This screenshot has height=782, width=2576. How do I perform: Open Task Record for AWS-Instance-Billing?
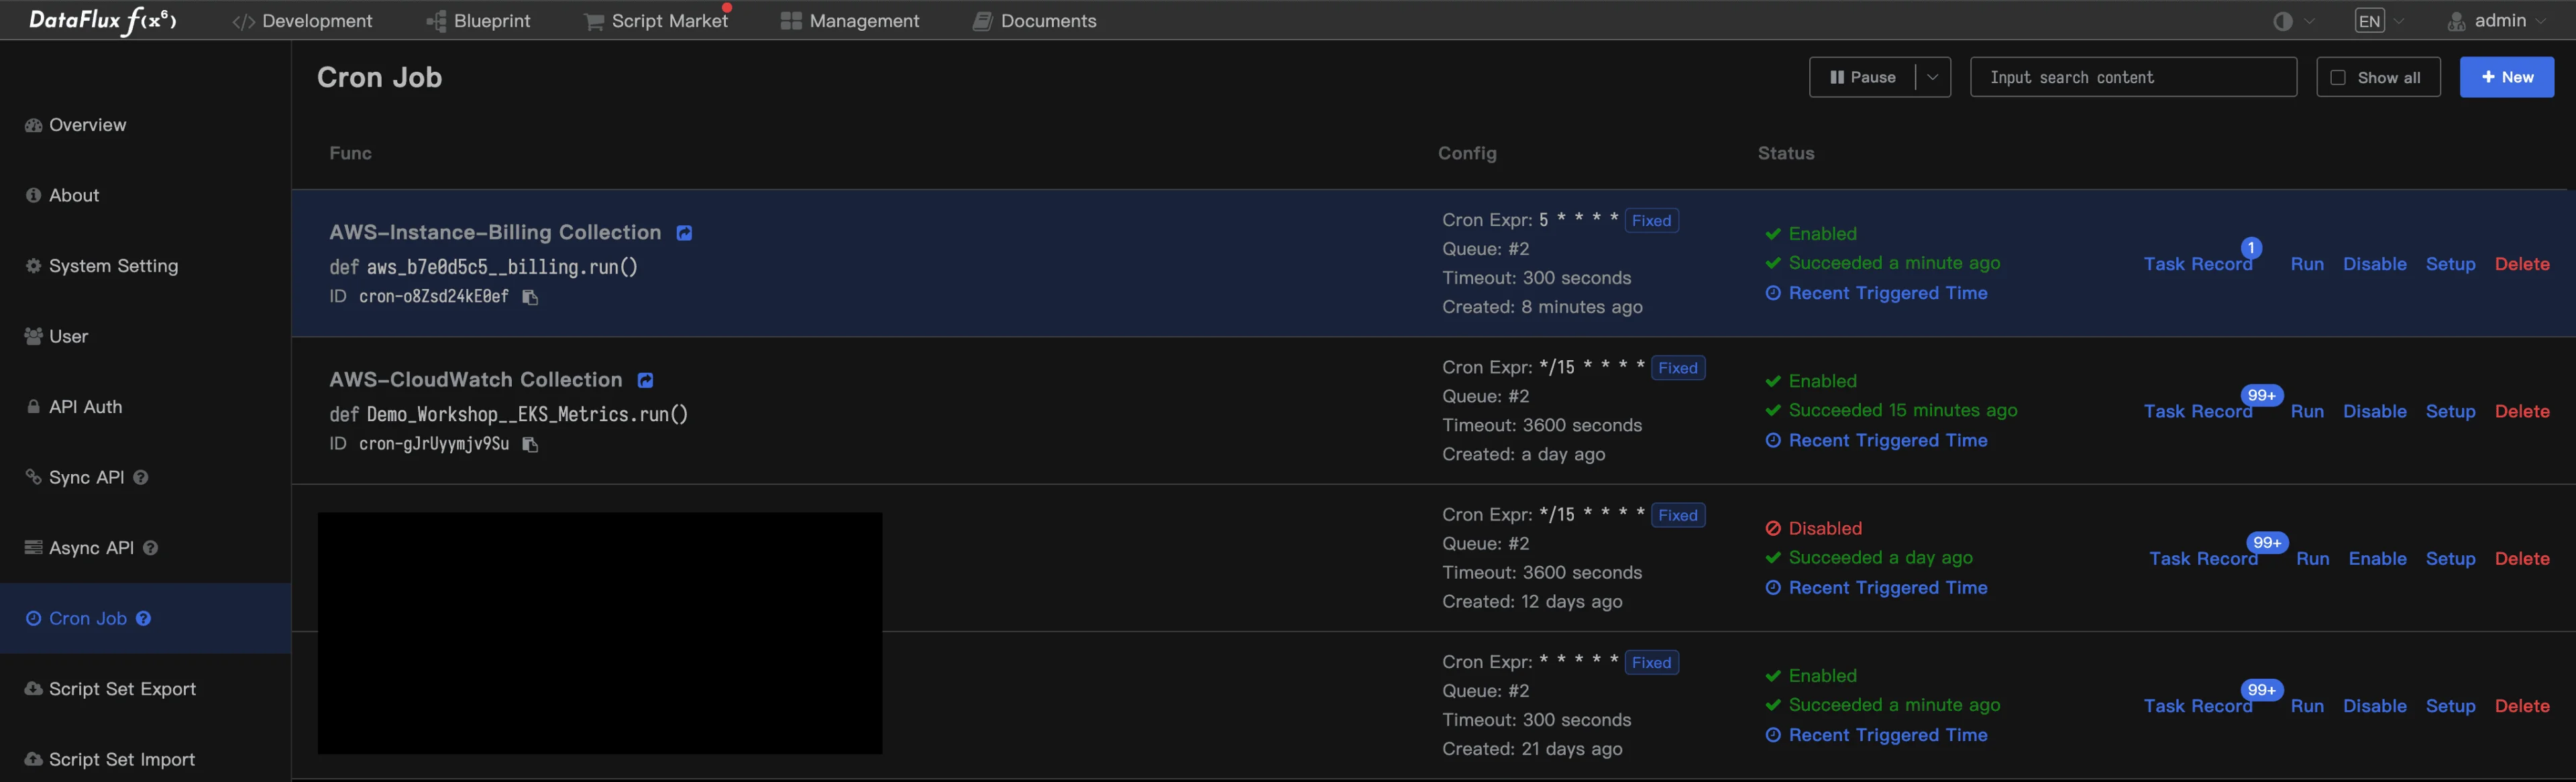coord(2197,264)
